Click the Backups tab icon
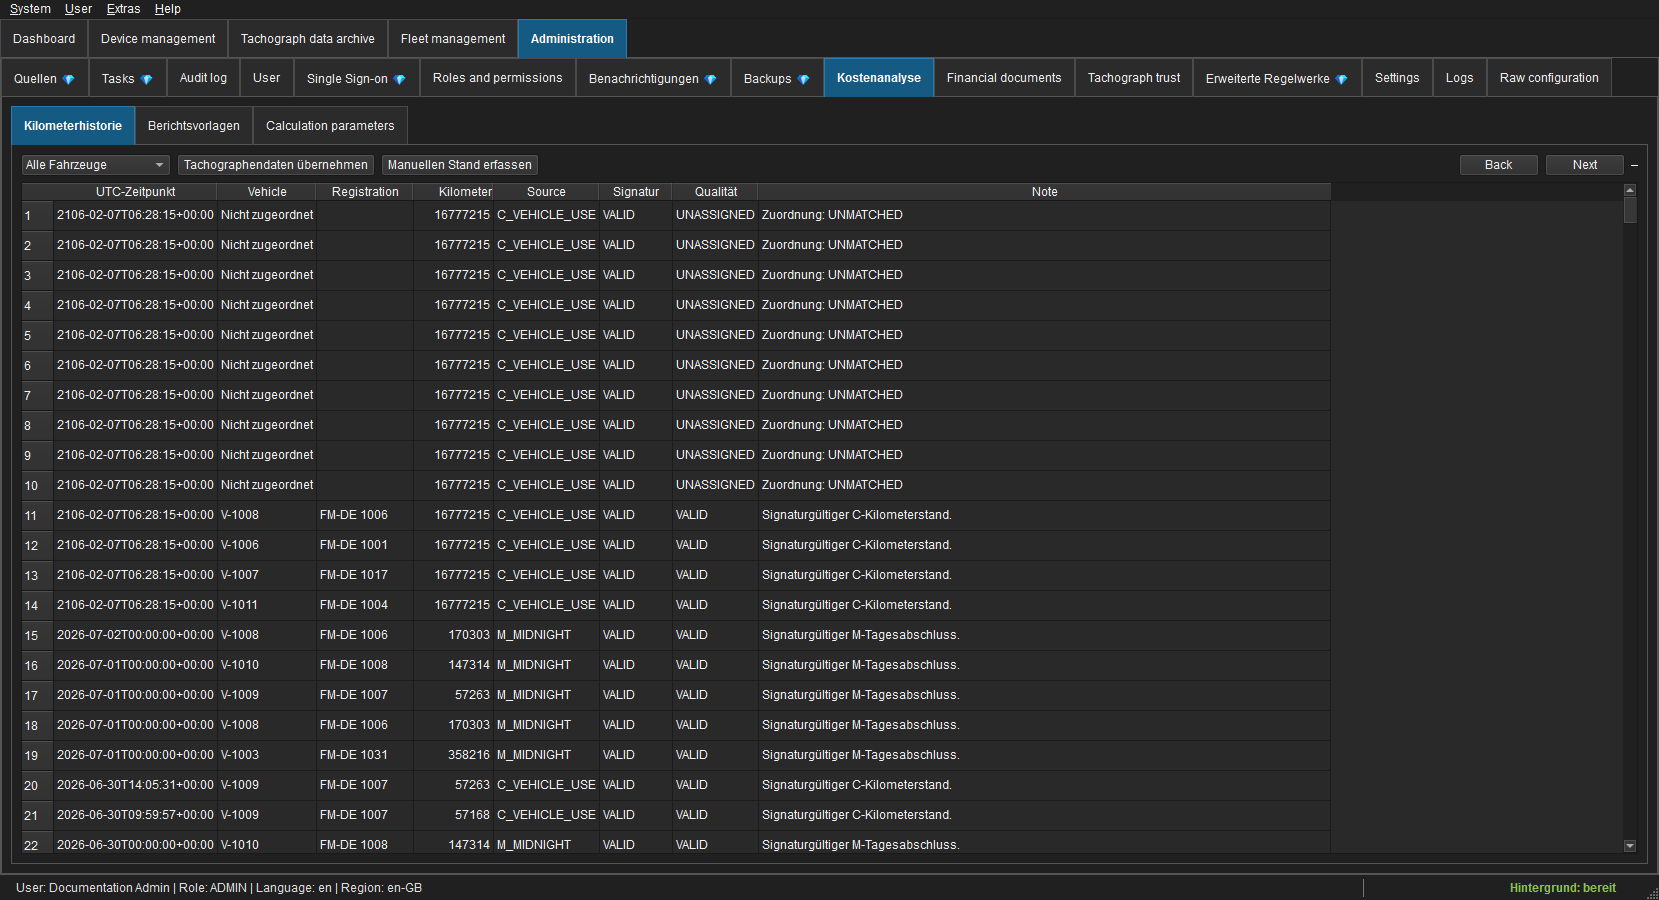 coord(803,79)
